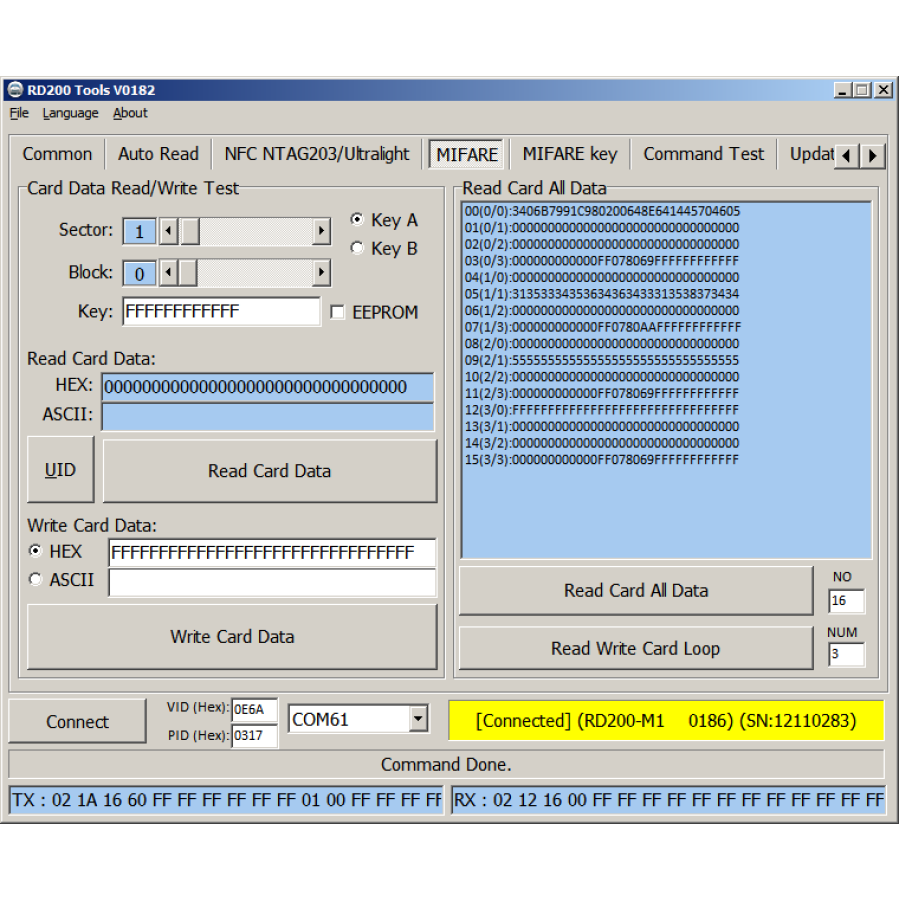Viewport: 900px width, 900px height.
Task: Select the Key A radio button
Action: tap(357, 220)
